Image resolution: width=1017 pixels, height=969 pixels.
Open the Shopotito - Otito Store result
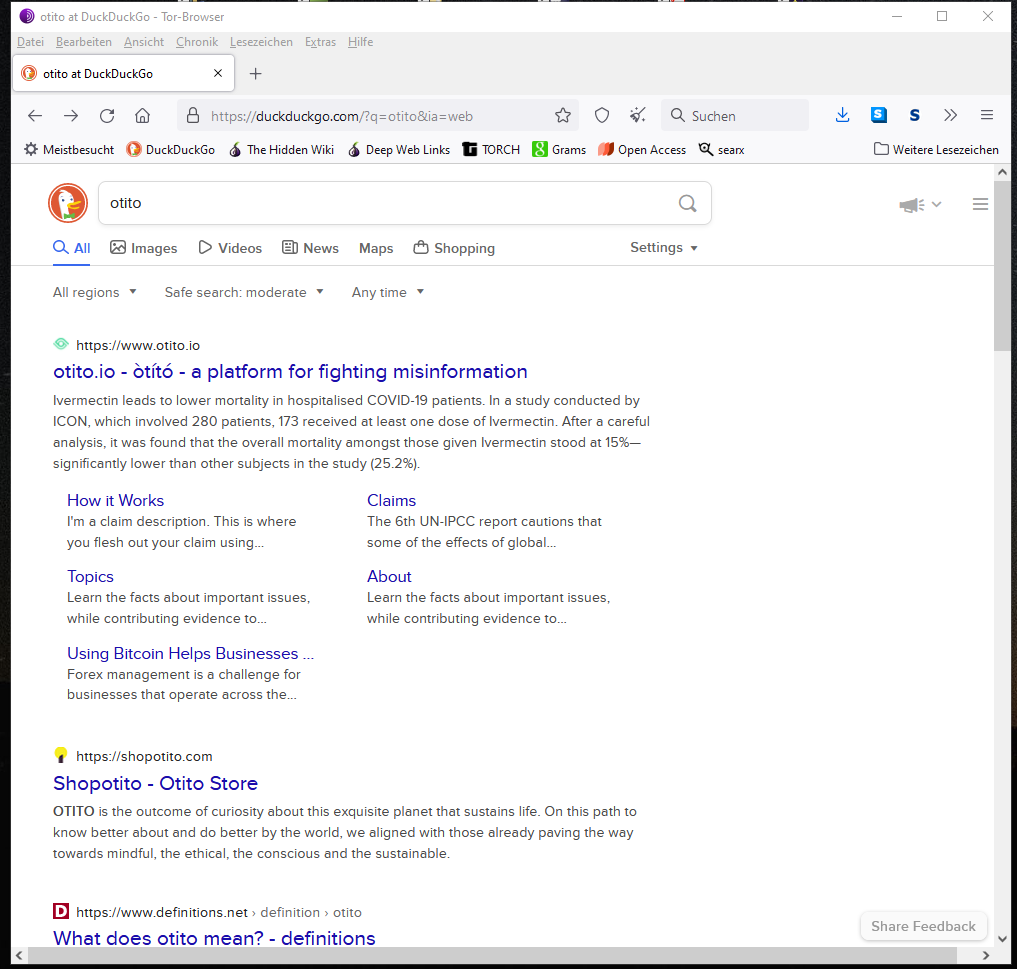(156, 784)
